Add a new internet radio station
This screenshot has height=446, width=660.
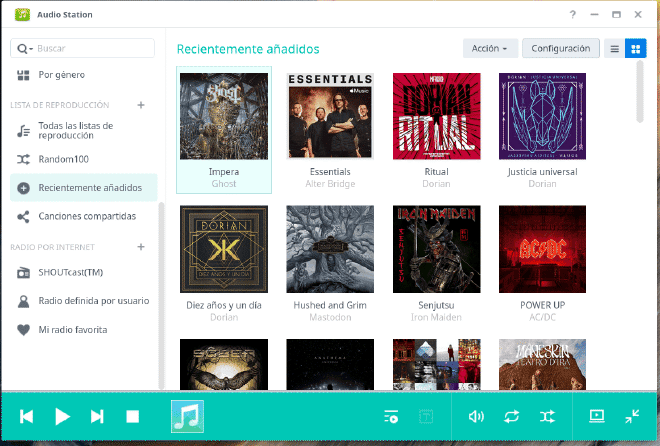[x=141, y=247]
